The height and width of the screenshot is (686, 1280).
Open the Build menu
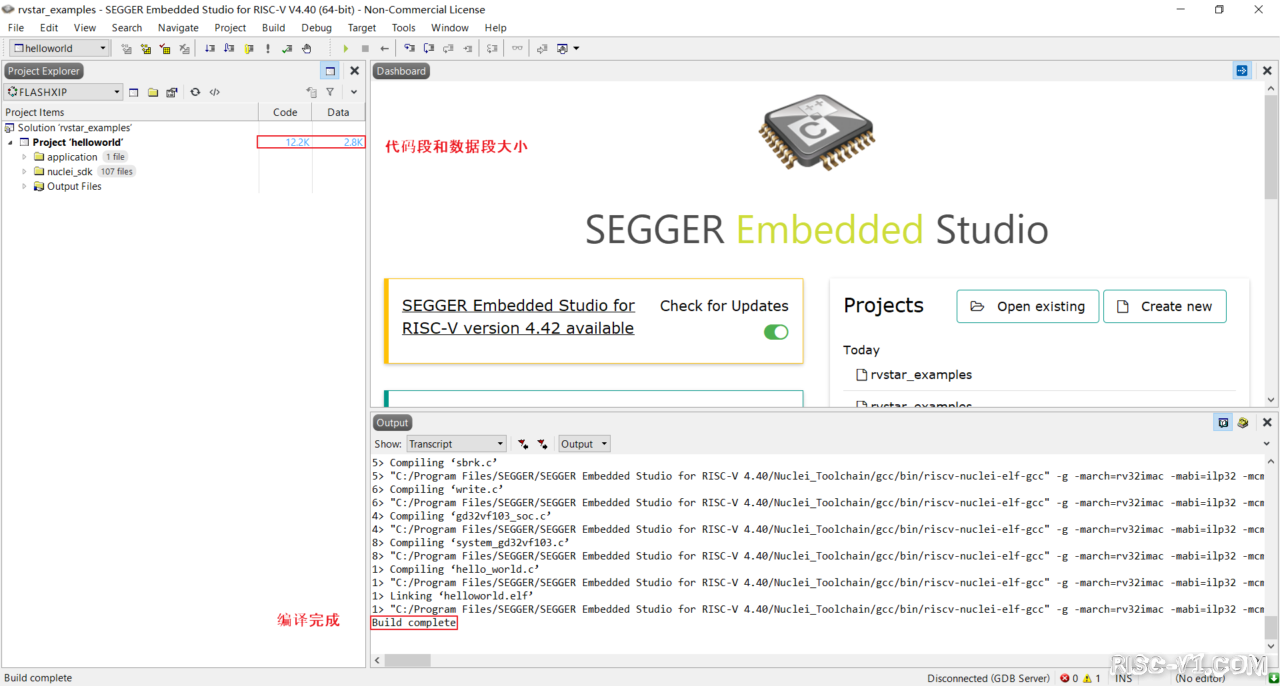coord(273,28)
